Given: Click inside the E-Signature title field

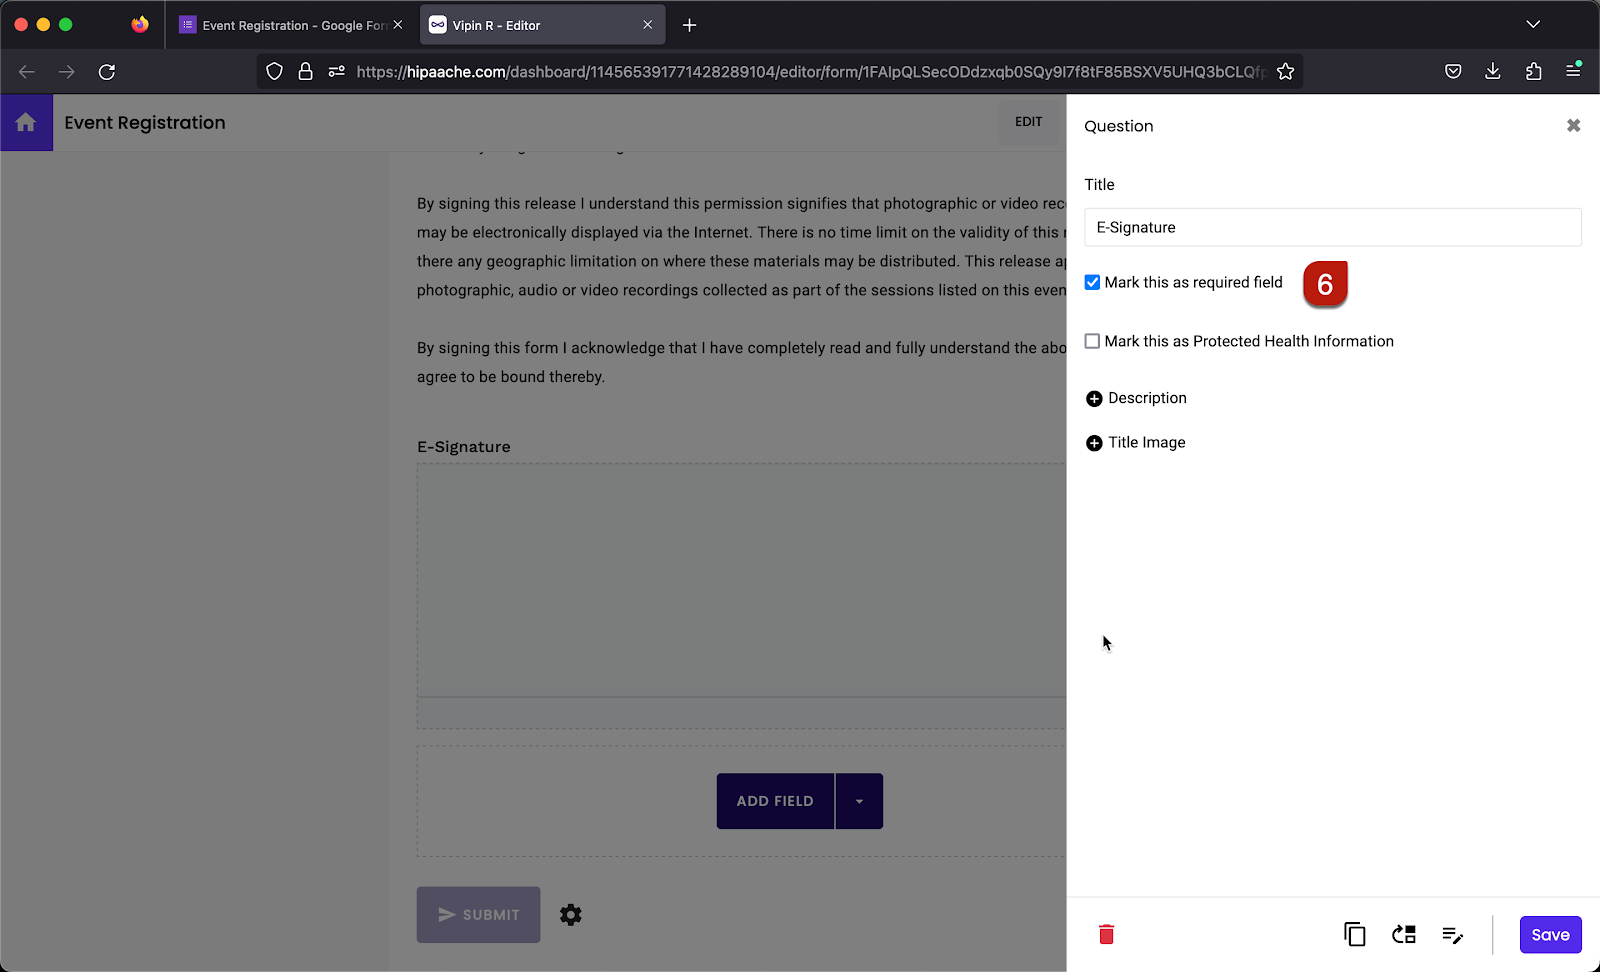Looking at the screenshot, I should pos(1332,227).
